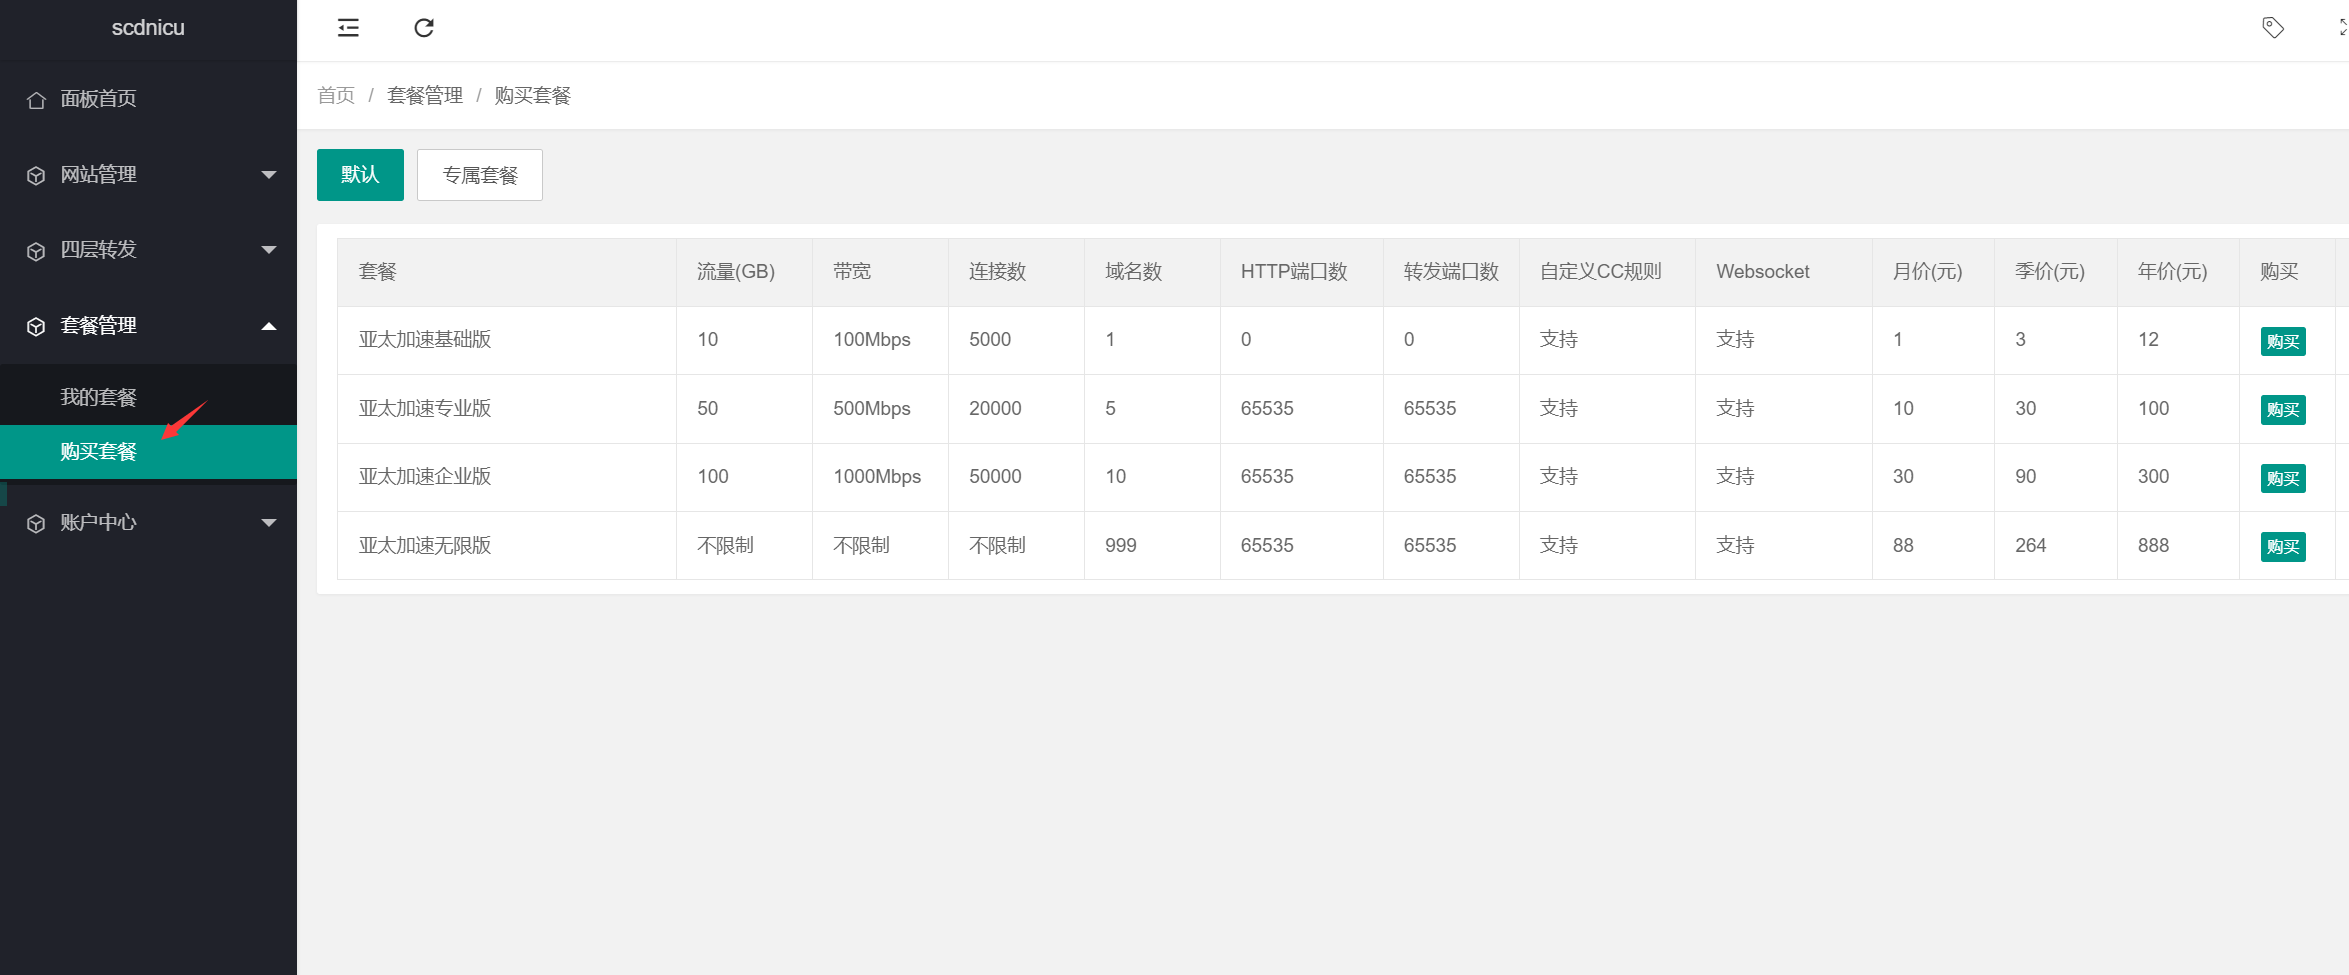
Task: Purchase 亚太加速基础版 with its 购买 button
Action: point(2282,341)
